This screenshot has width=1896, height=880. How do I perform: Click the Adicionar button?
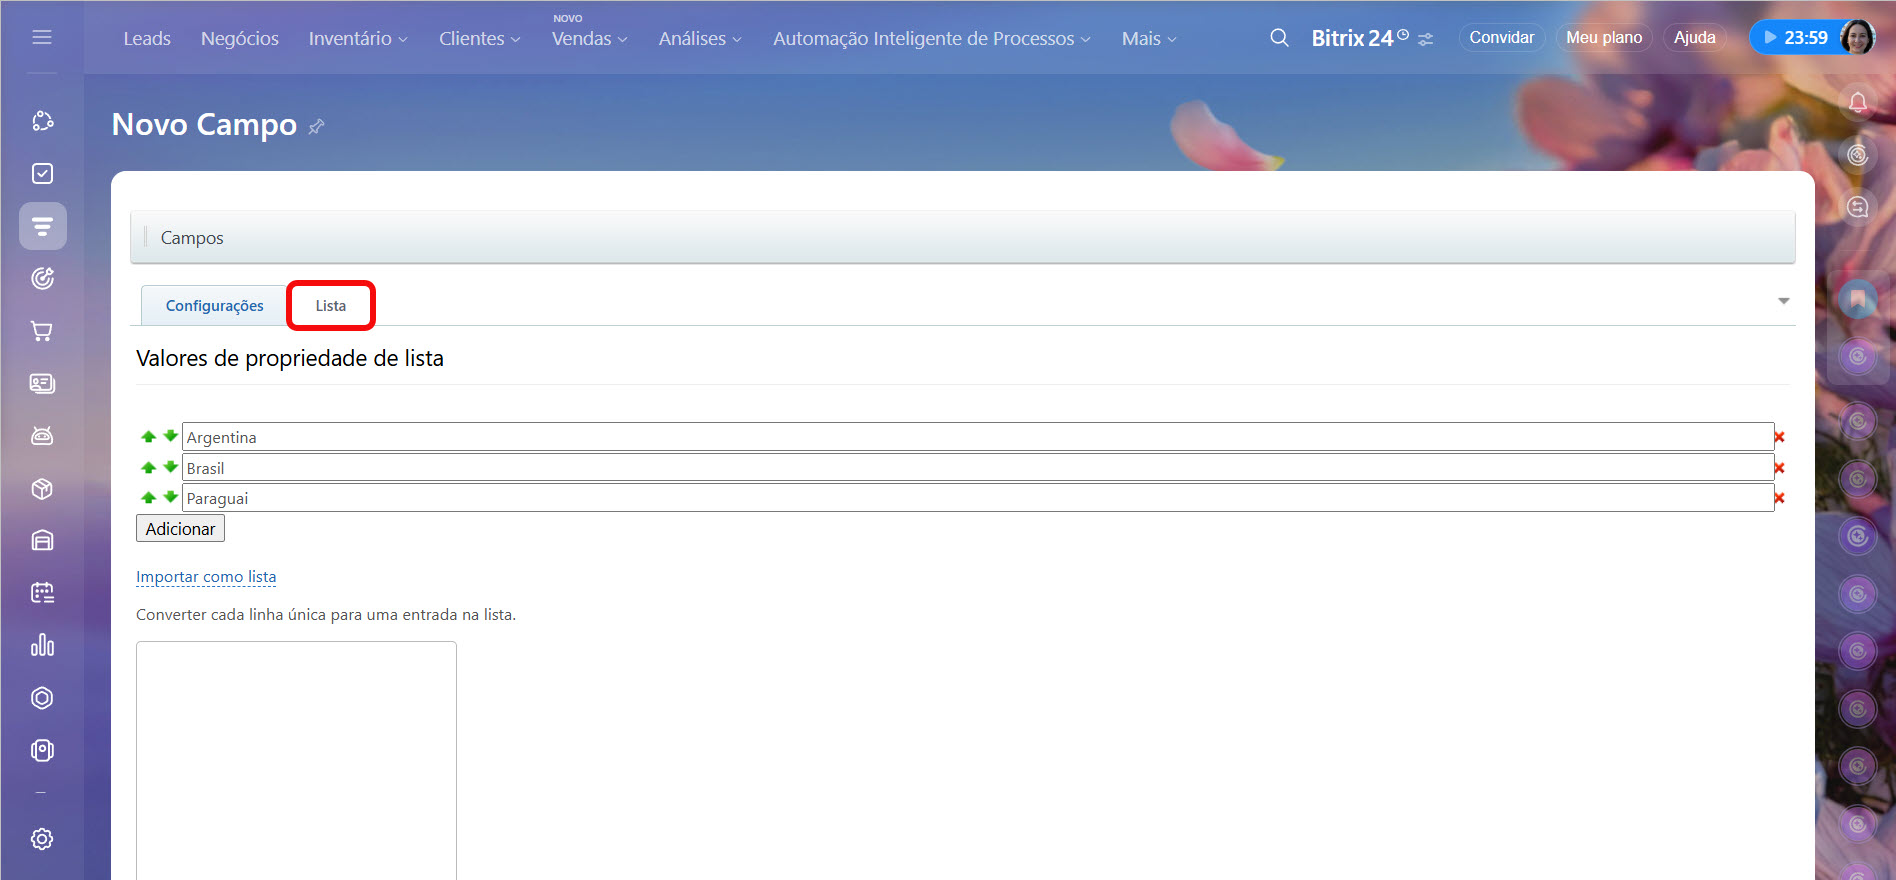pos(180,529)
